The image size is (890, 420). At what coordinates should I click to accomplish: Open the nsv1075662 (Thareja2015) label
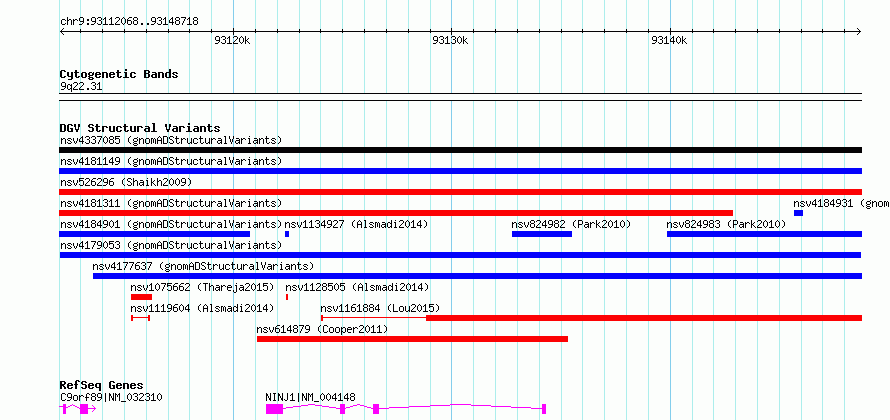203,287
